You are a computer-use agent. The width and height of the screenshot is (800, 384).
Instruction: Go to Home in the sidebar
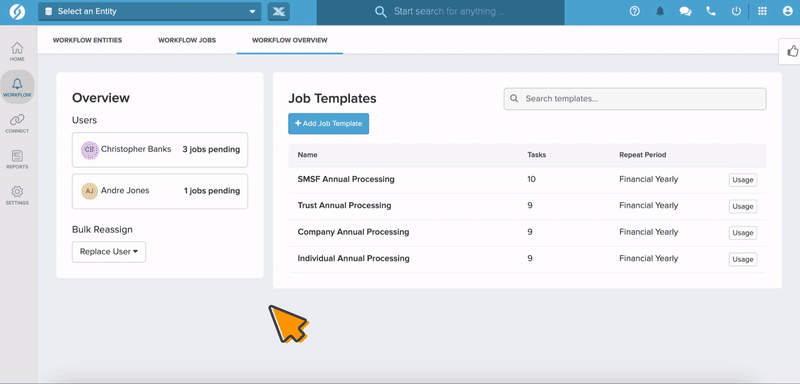17,52
